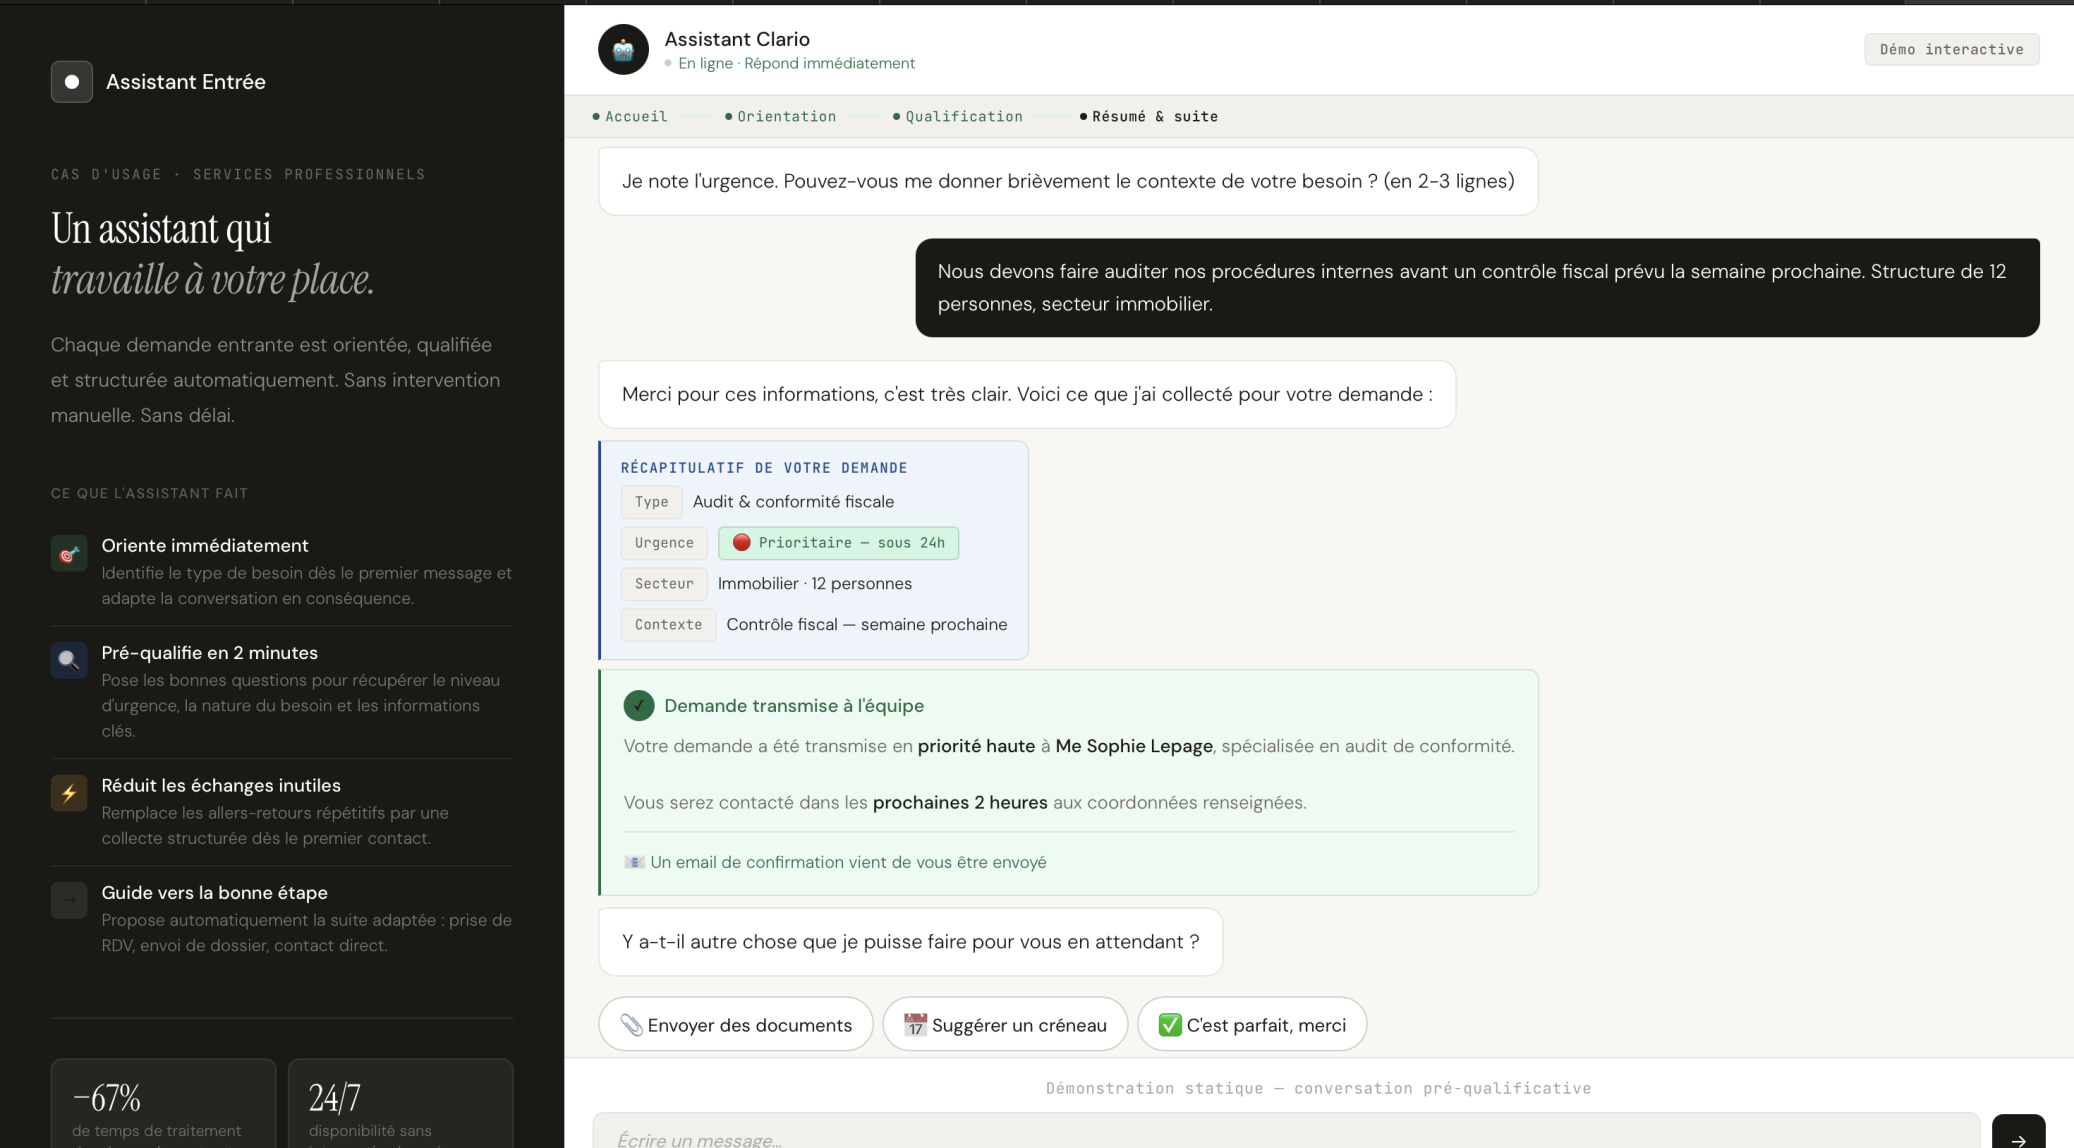The width and height of the screenshot is (2074, 1148).
Task: Open the Type tag labeled Audit conformité fiscale
Action: (x=651, y=502)
